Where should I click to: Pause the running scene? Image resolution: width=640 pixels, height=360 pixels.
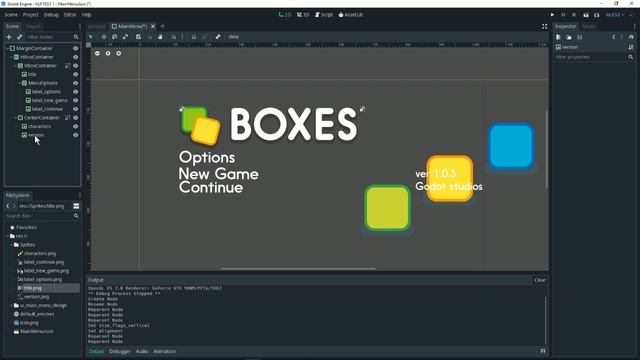tap(563, 15)
